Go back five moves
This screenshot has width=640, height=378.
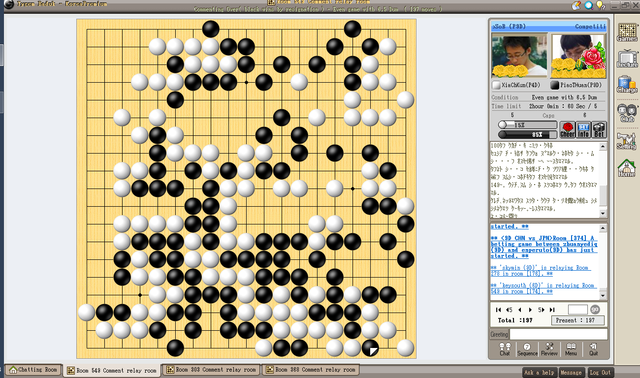click(509, 310)
